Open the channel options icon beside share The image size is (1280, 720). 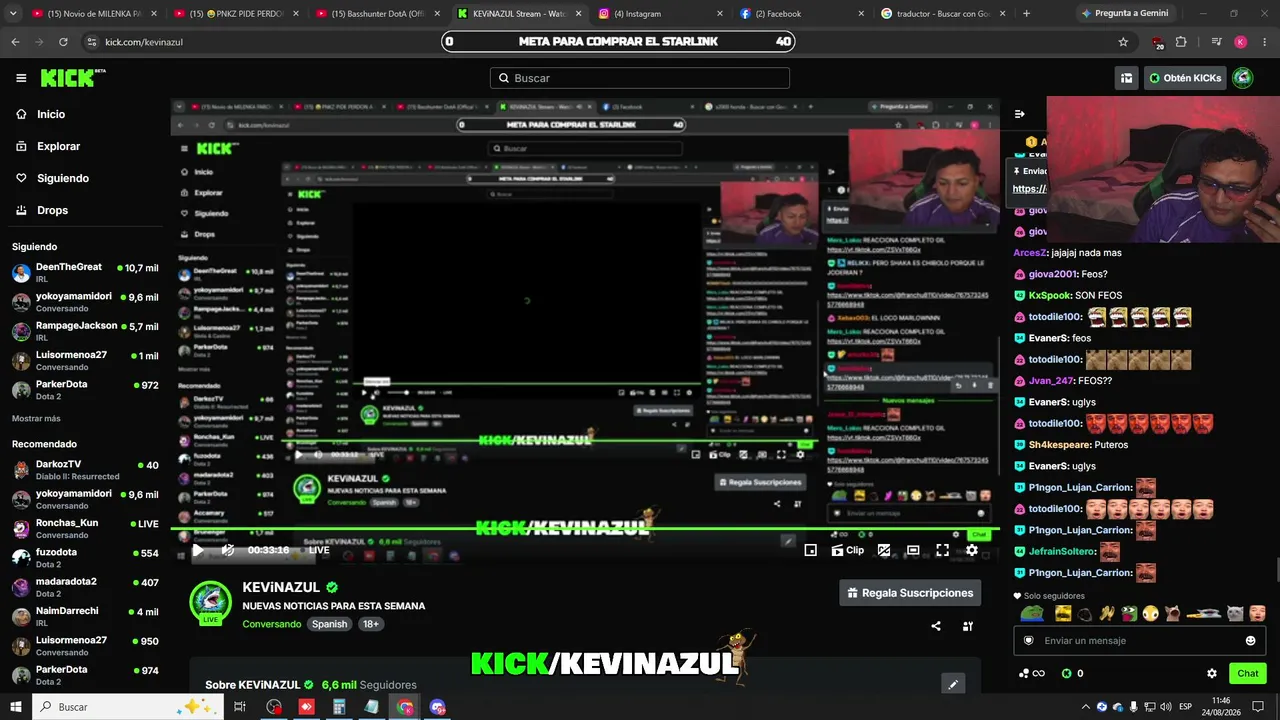point(968,626)
